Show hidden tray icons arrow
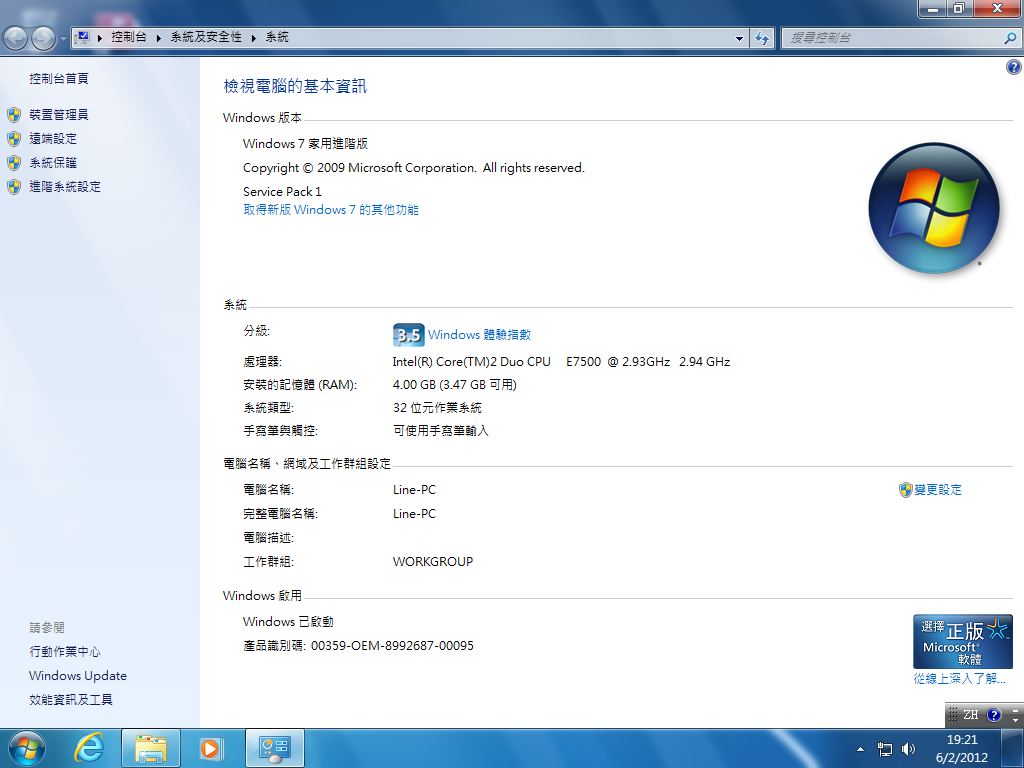This screenshot has width=1024, height=768. tap(860, 749)
